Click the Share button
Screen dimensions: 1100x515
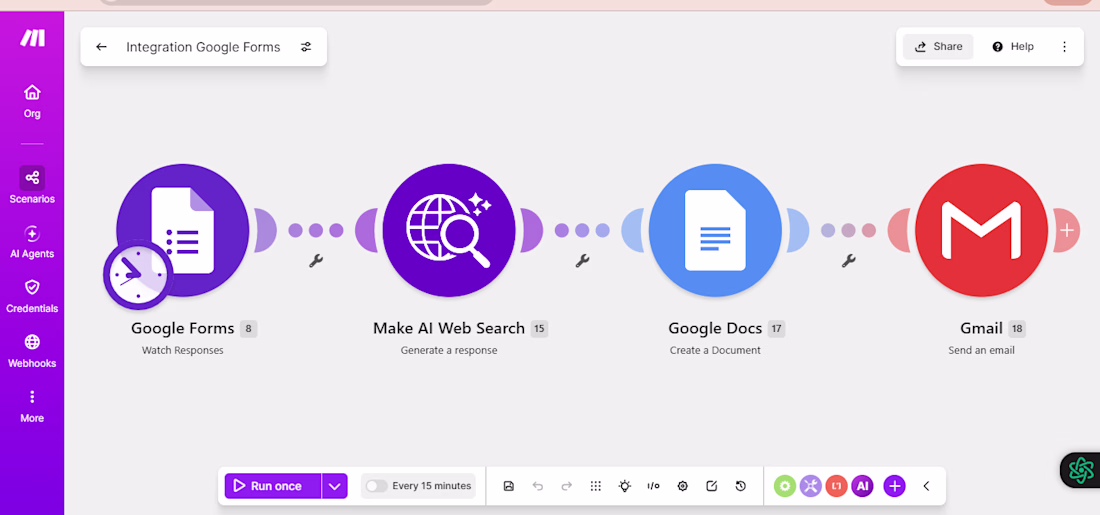point(938,46)
